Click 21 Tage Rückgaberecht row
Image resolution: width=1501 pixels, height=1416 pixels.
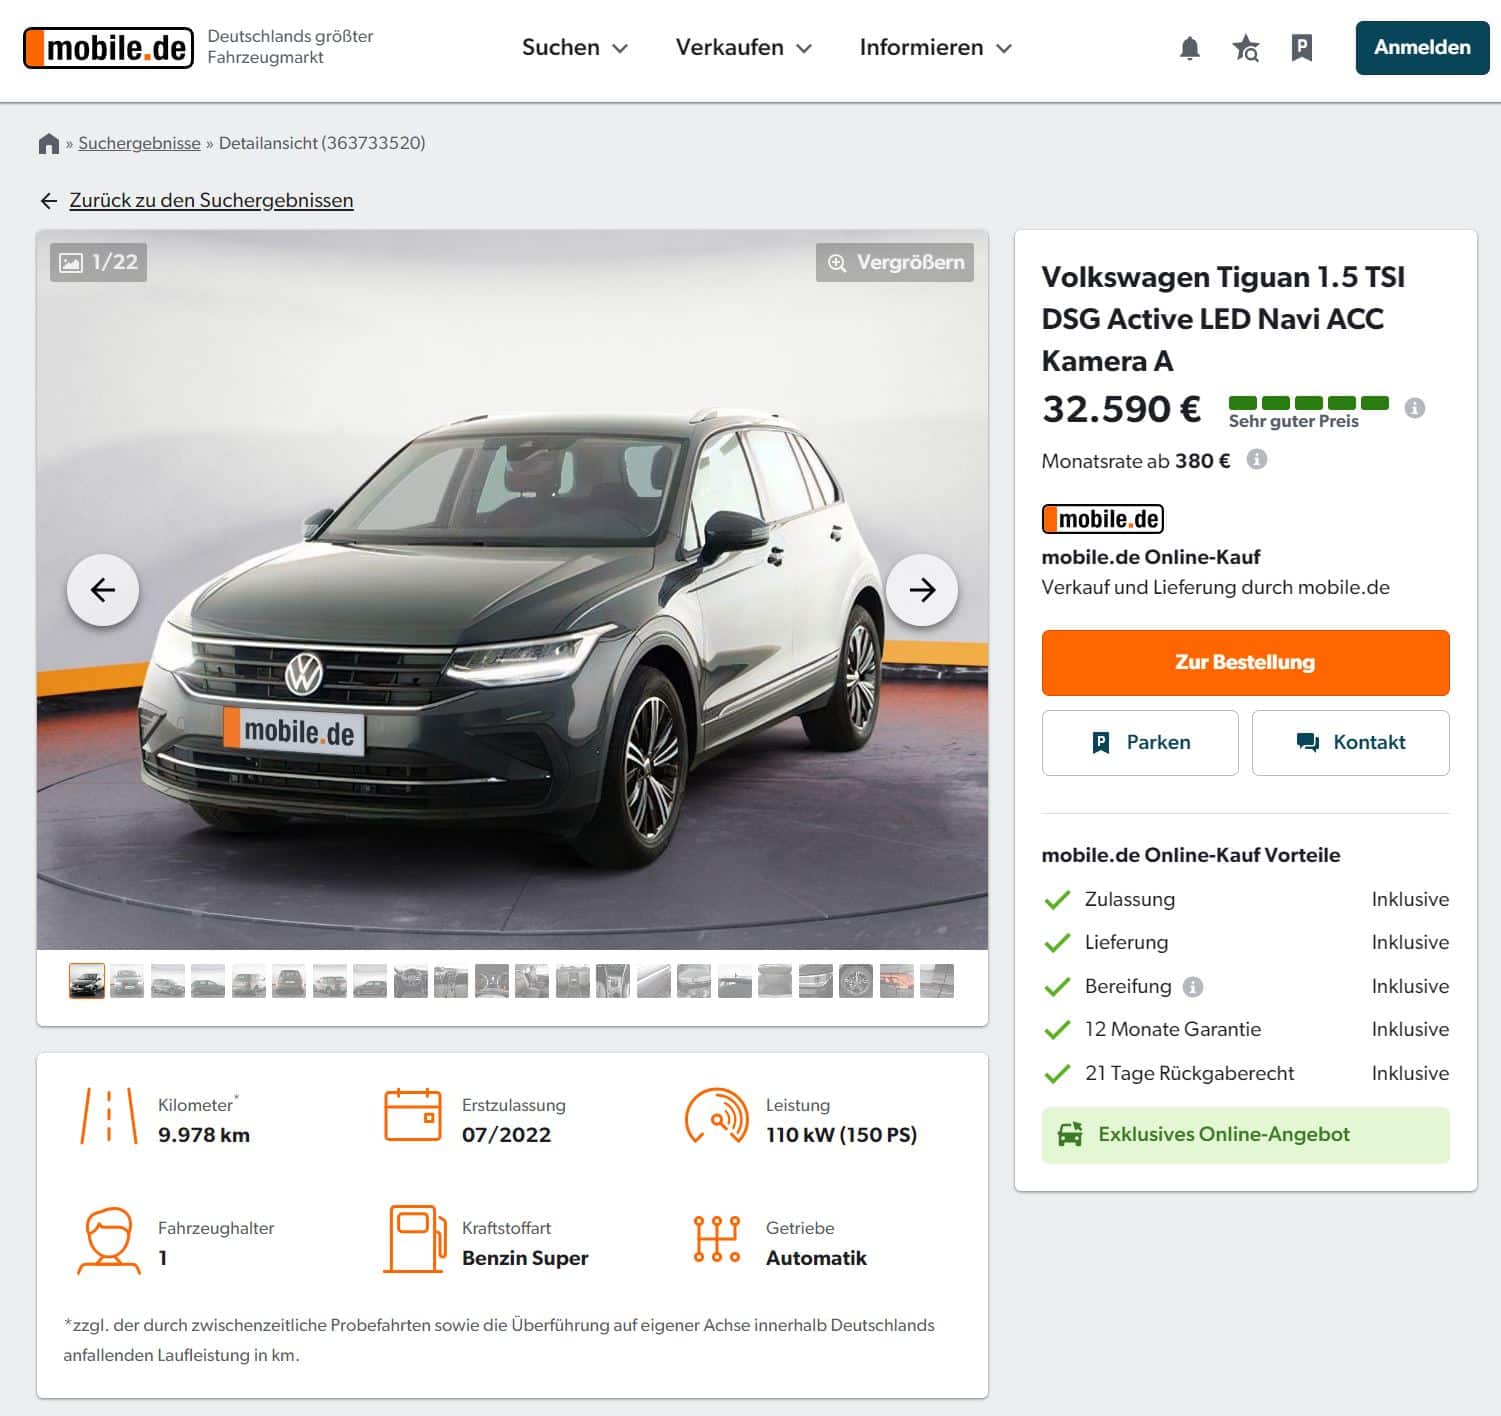click(x=1245, y=1073)
